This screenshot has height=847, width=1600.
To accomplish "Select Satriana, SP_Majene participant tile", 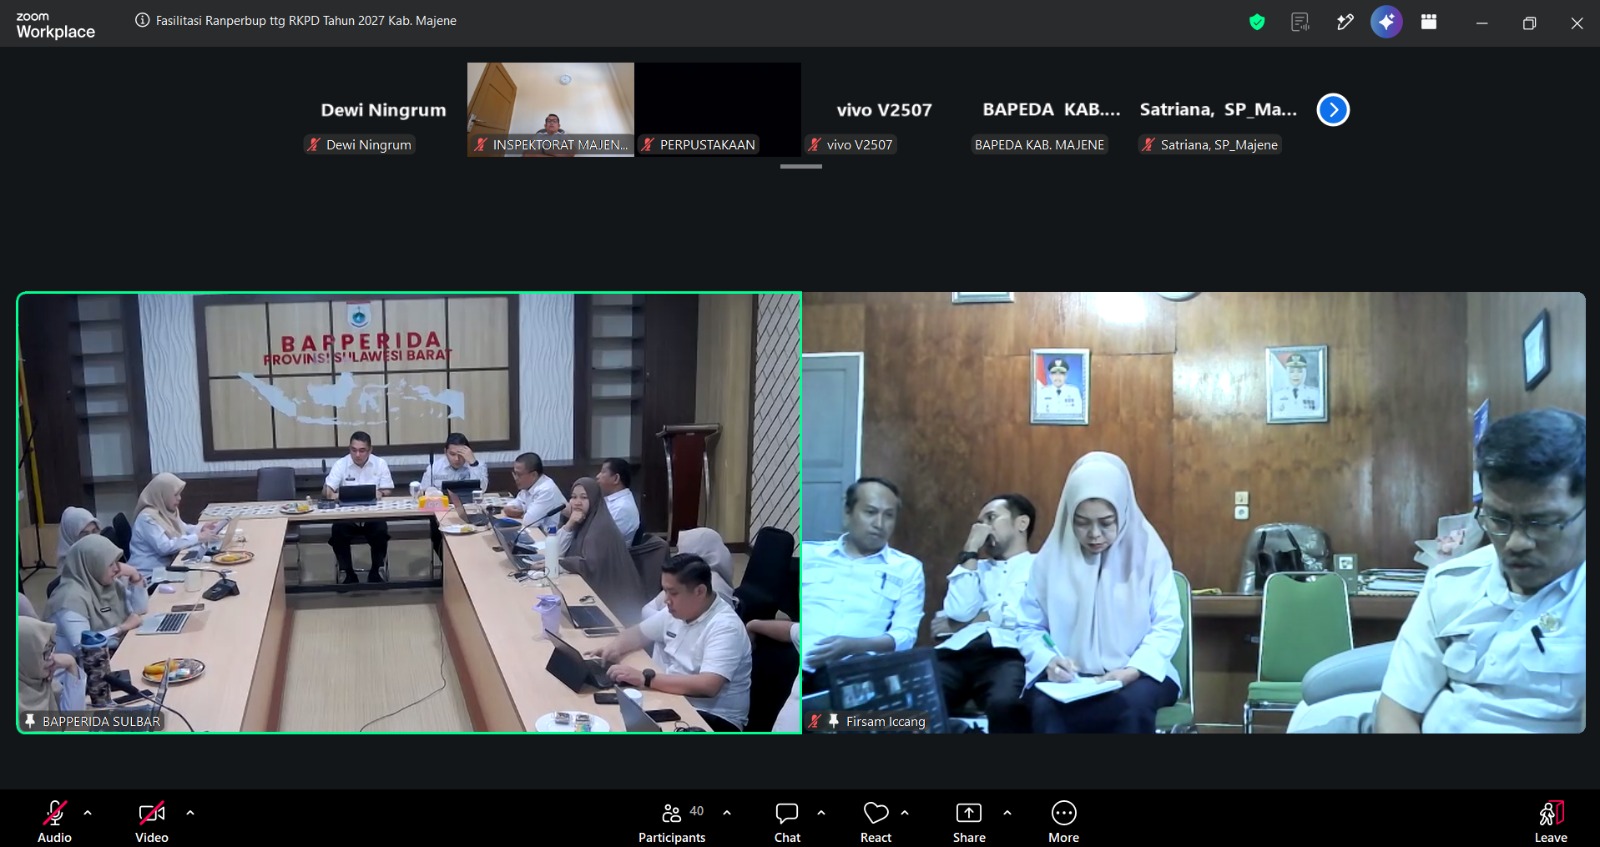I will (x=1218, y=110).
